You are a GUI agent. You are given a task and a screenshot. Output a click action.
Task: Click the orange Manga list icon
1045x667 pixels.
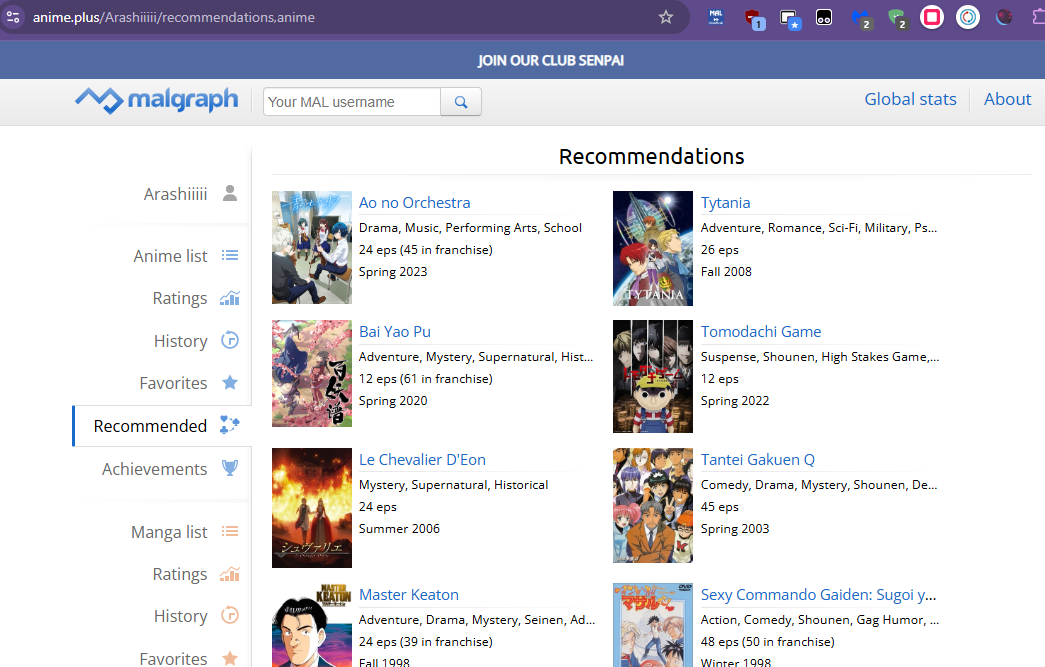coord(230,531)
